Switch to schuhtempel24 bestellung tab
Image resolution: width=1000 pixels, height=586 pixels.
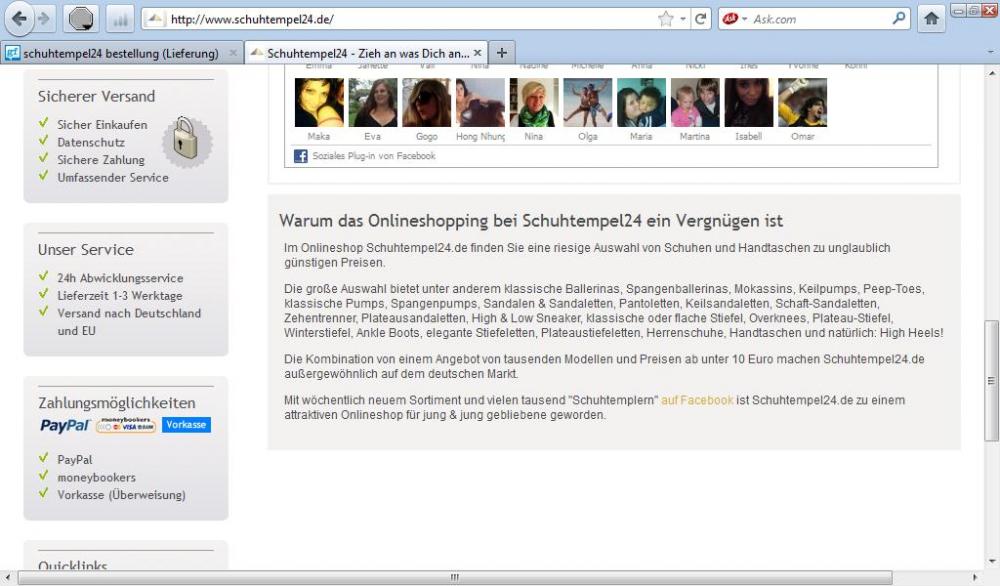(x=121, y=54)
